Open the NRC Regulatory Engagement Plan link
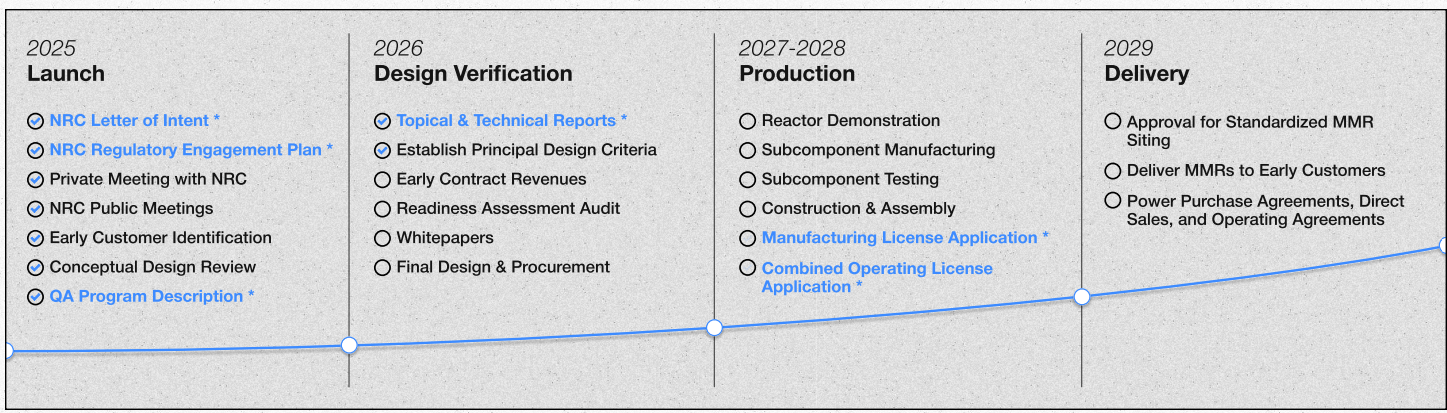1447x413 pixels. pos(191,150)
